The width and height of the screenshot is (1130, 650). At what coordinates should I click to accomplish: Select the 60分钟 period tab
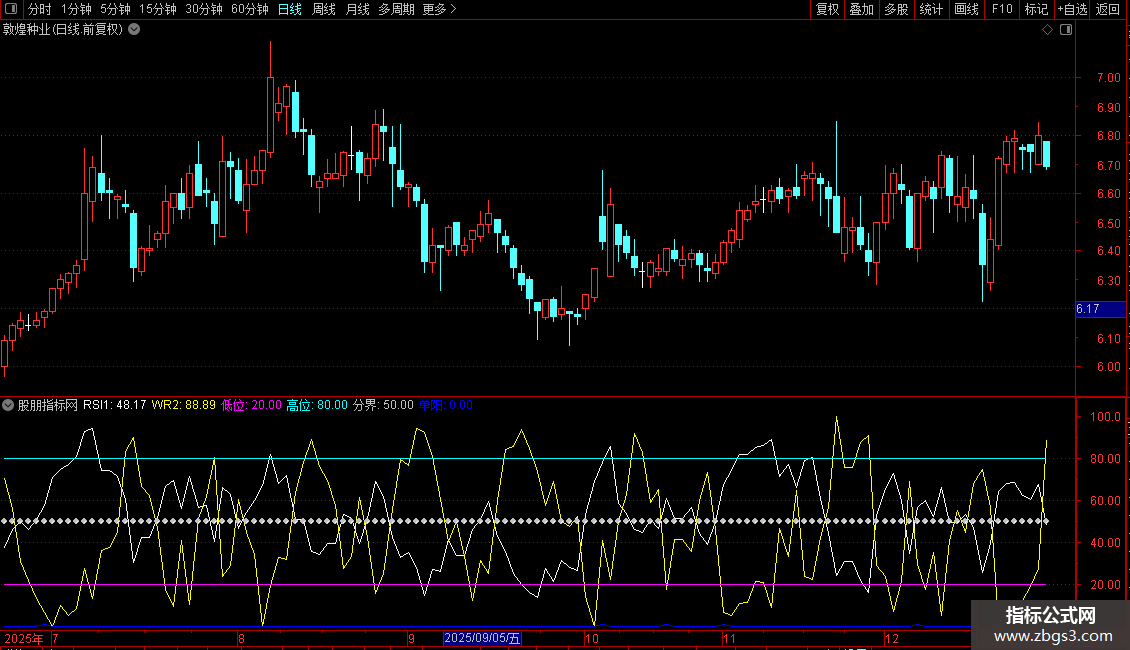pos(249,9)
